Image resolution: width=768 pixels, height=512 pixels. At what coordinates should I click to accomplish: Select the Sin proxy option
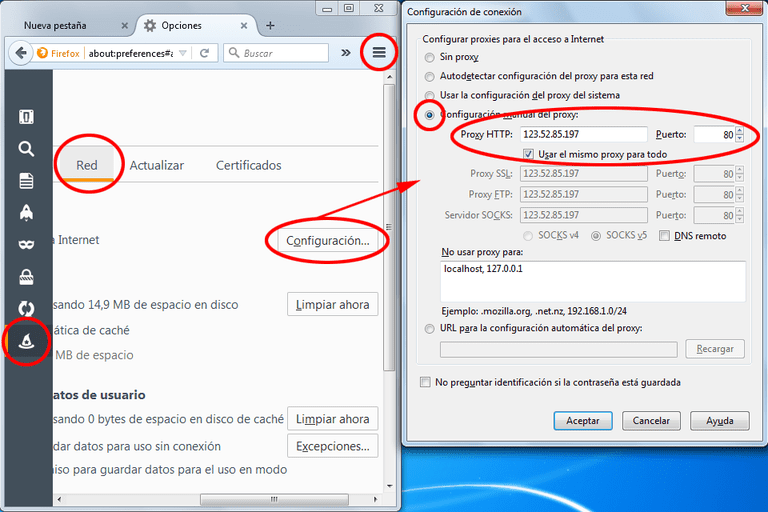(430, 57)
